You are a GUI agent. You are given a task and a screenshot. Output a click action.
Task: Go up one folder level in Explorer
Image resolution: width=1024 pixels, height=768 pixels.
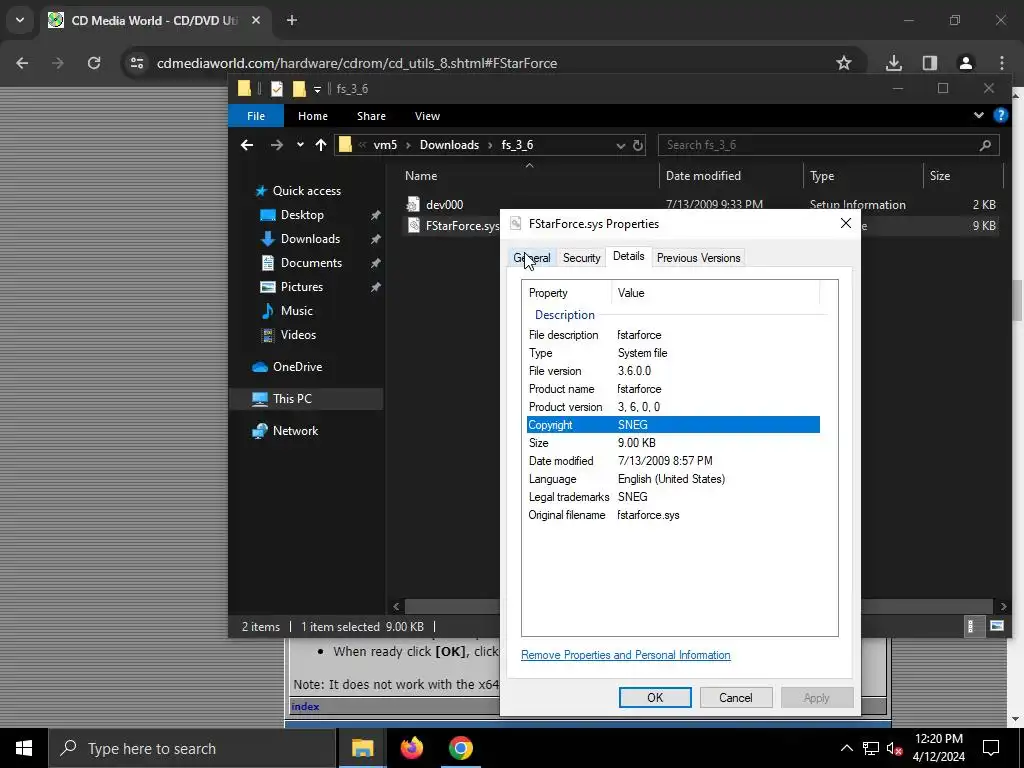321,145
